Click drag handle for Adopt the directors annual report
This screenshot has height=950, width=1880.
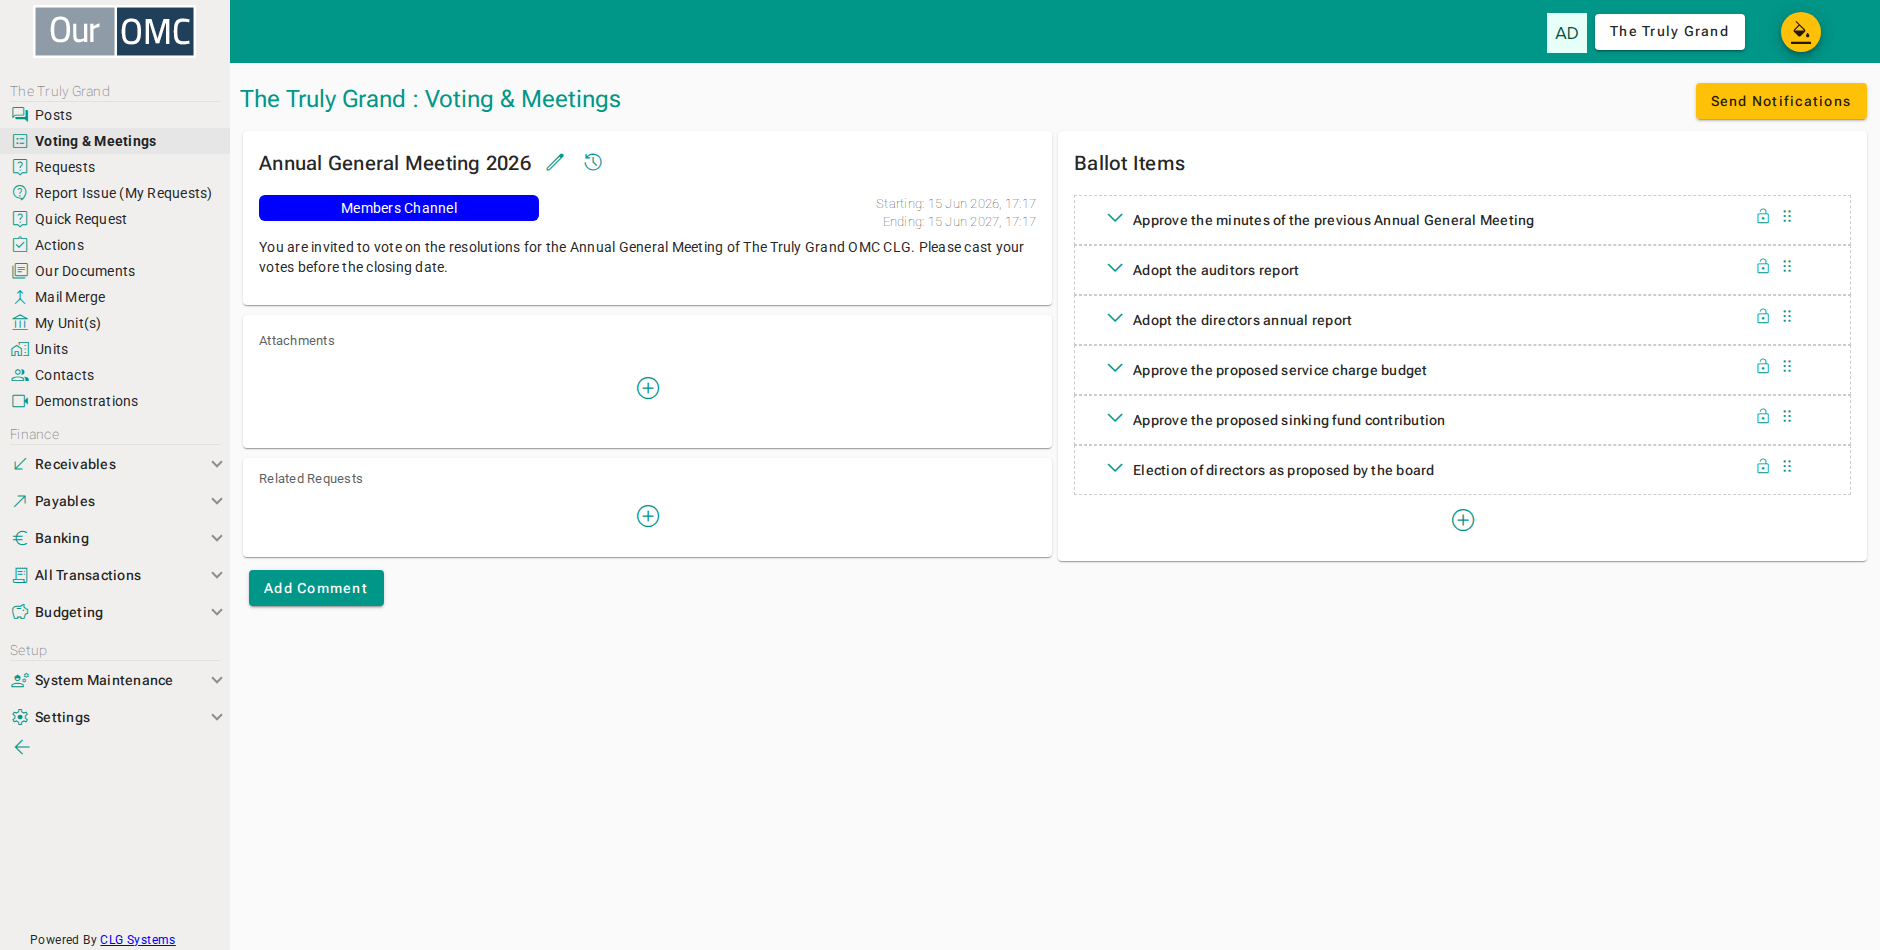click(1787, 316)
